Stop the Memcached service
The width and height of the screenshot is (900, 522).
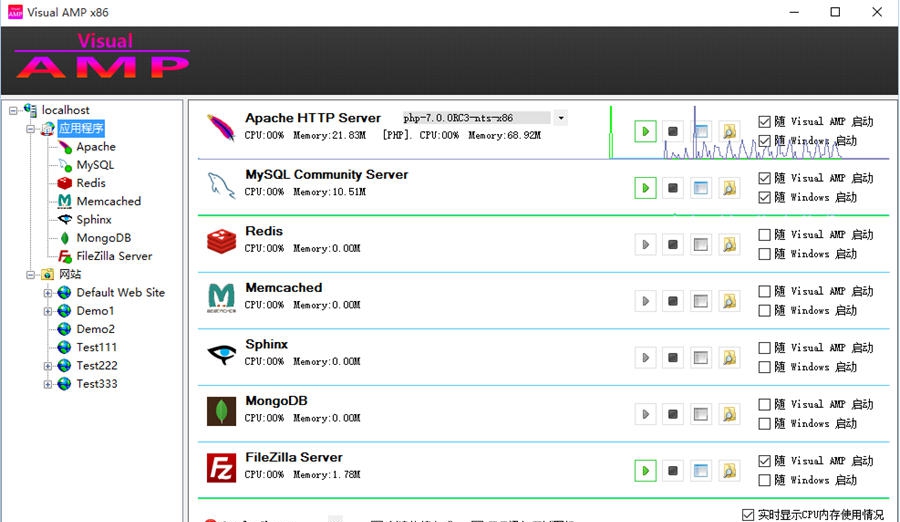point(673,301)
